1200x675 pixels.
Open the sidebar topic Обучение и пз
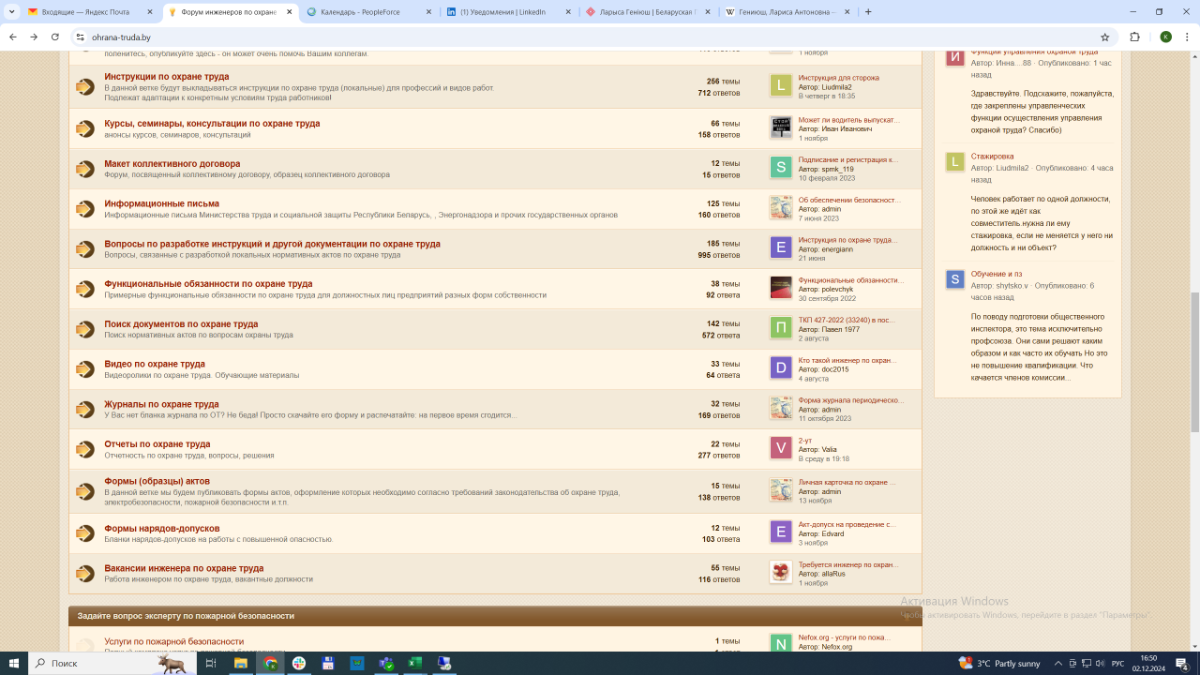pos(996,274)
